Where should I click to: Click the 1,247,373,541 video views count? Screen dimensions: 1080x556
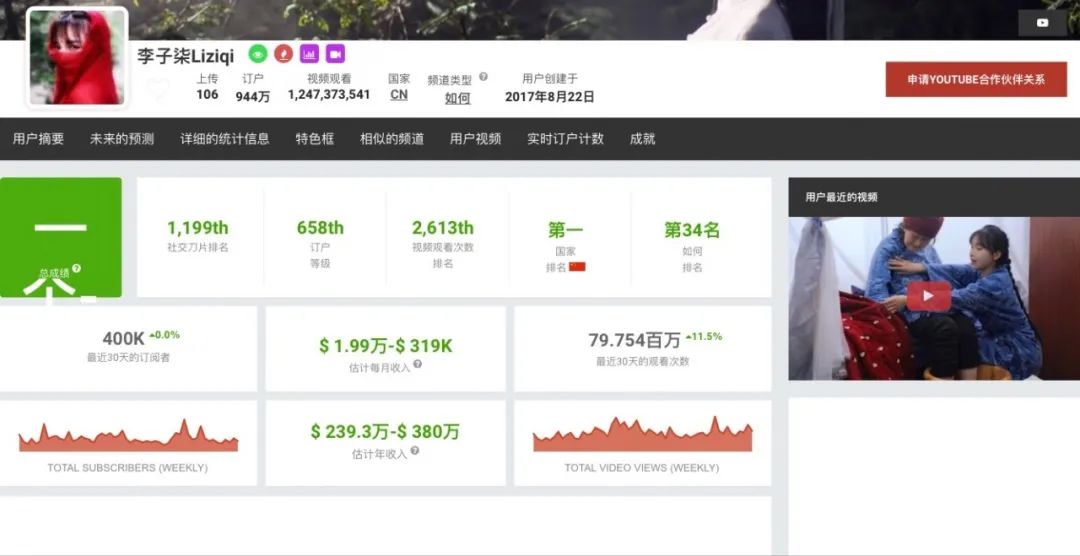coord(329,94)
